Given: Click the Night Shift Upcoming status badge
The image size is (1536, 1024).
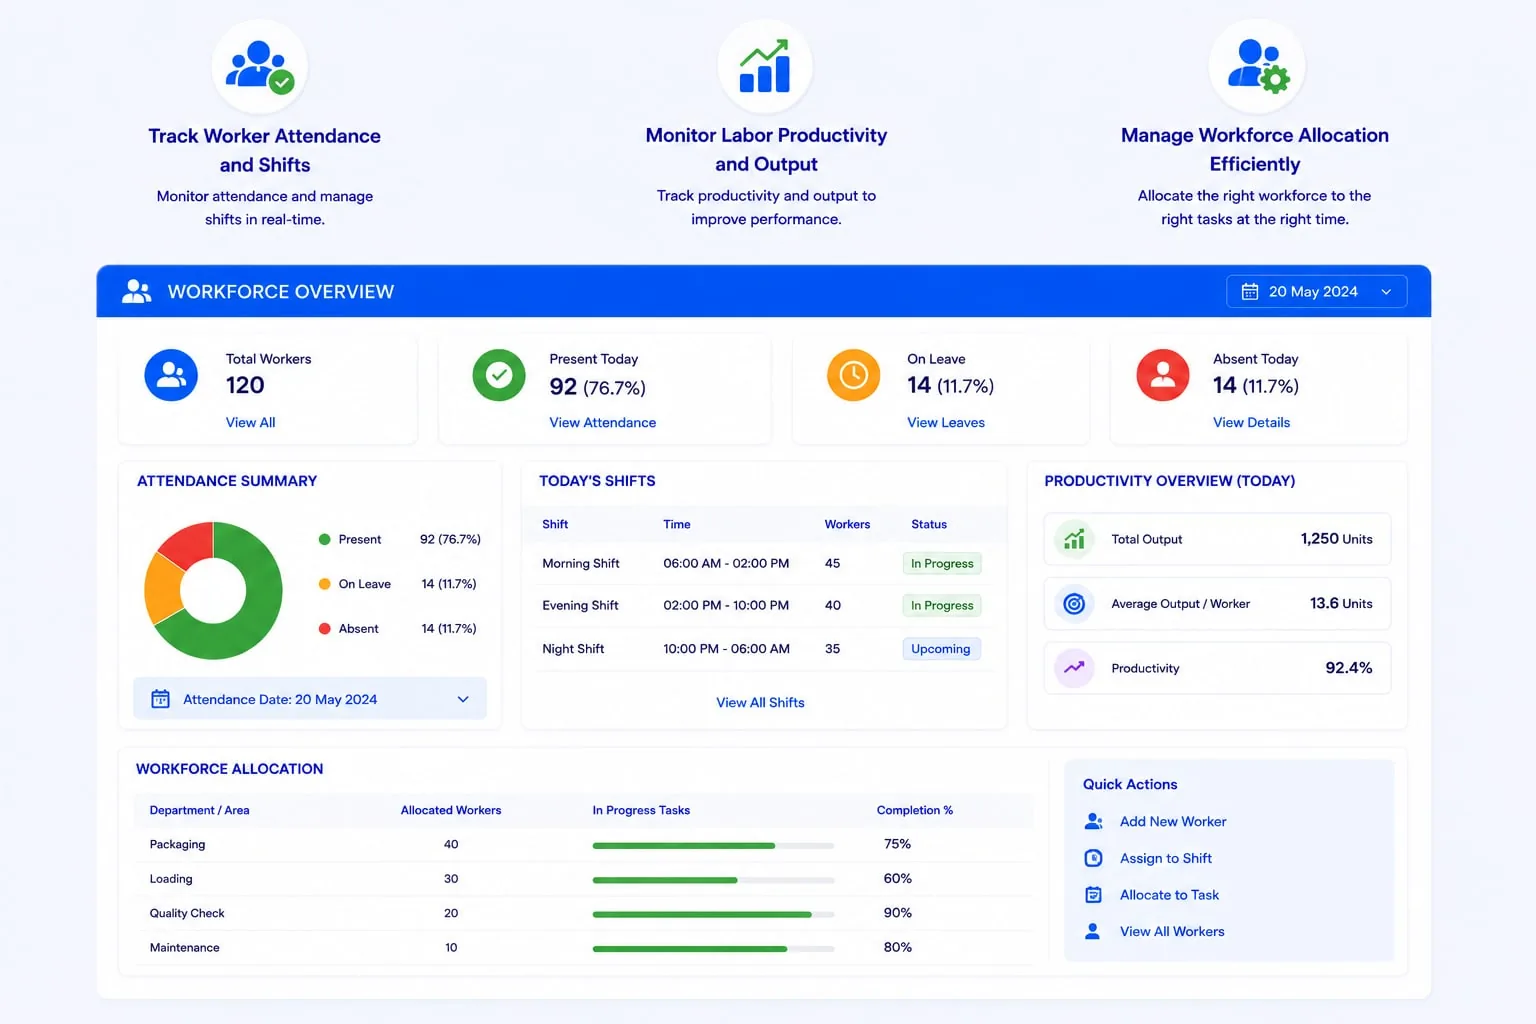Looking at the screenshot, I should pyautogui.click(x=941, y=648).
